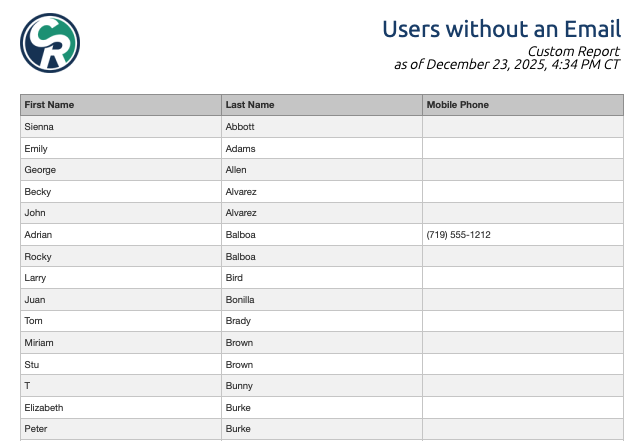Click the circular CR logo icon

(x=50, y=44)
